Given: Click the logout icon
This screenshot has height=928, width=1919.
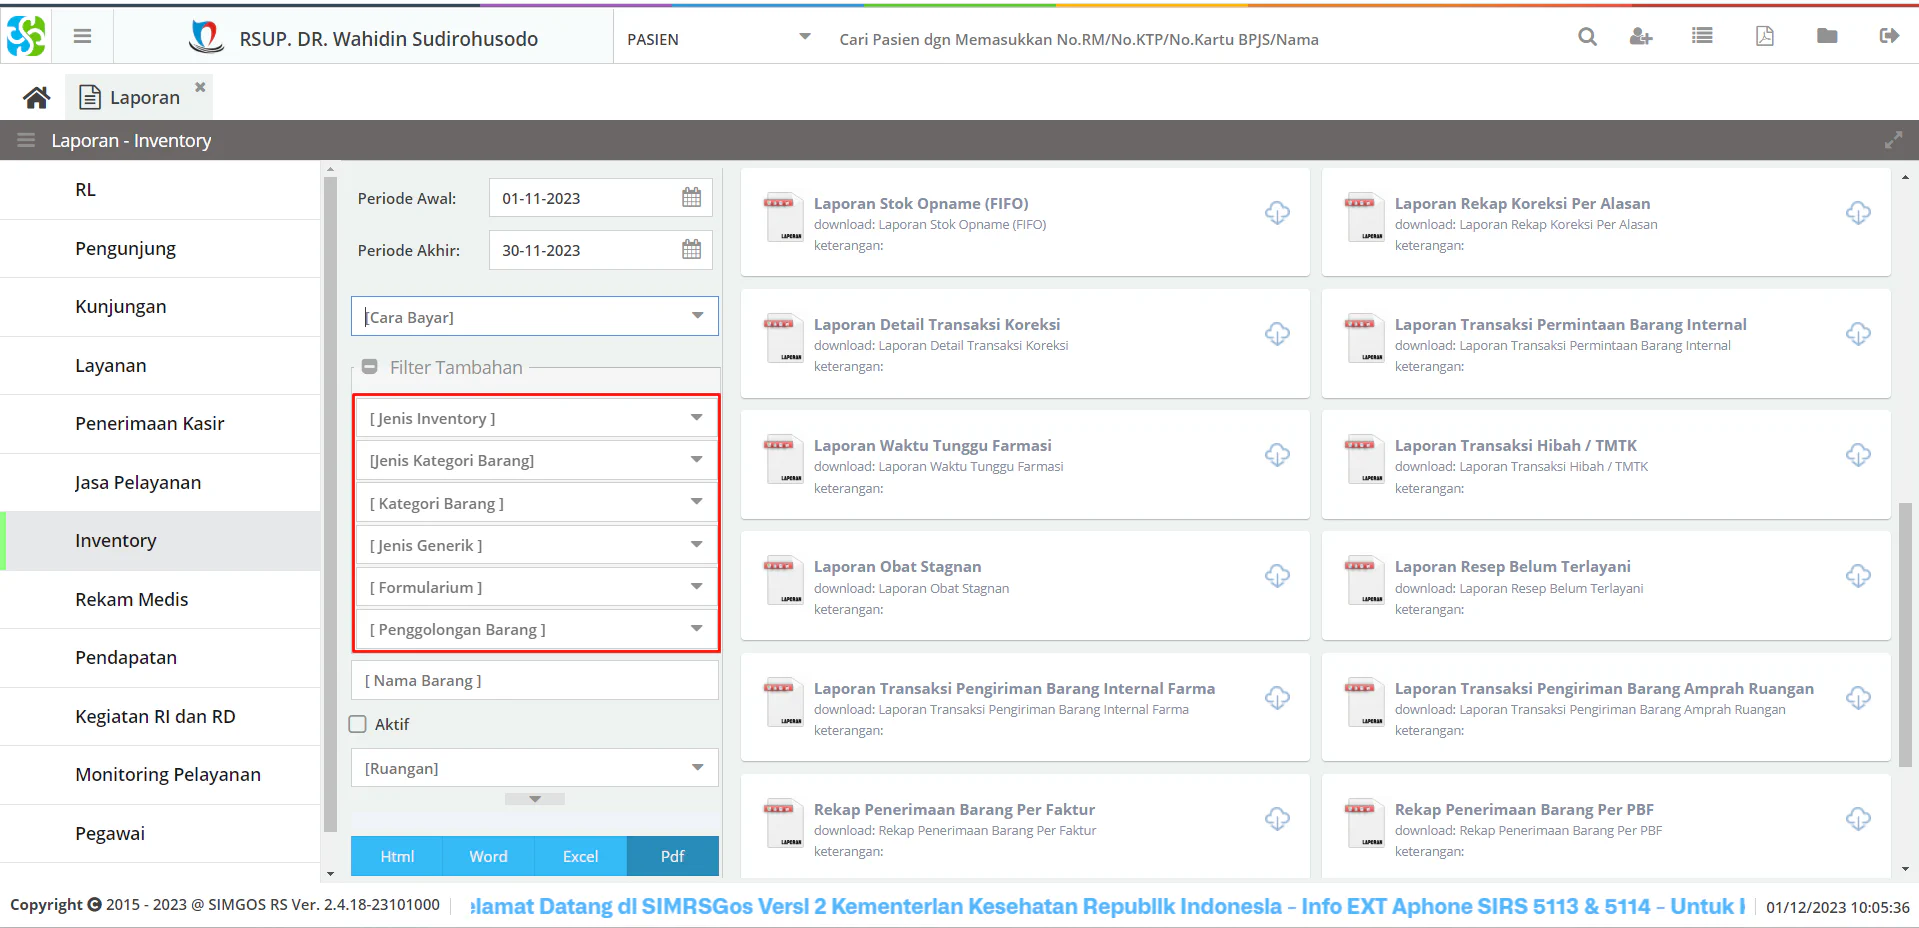Looking at the screenshot, I should 1889,36.
